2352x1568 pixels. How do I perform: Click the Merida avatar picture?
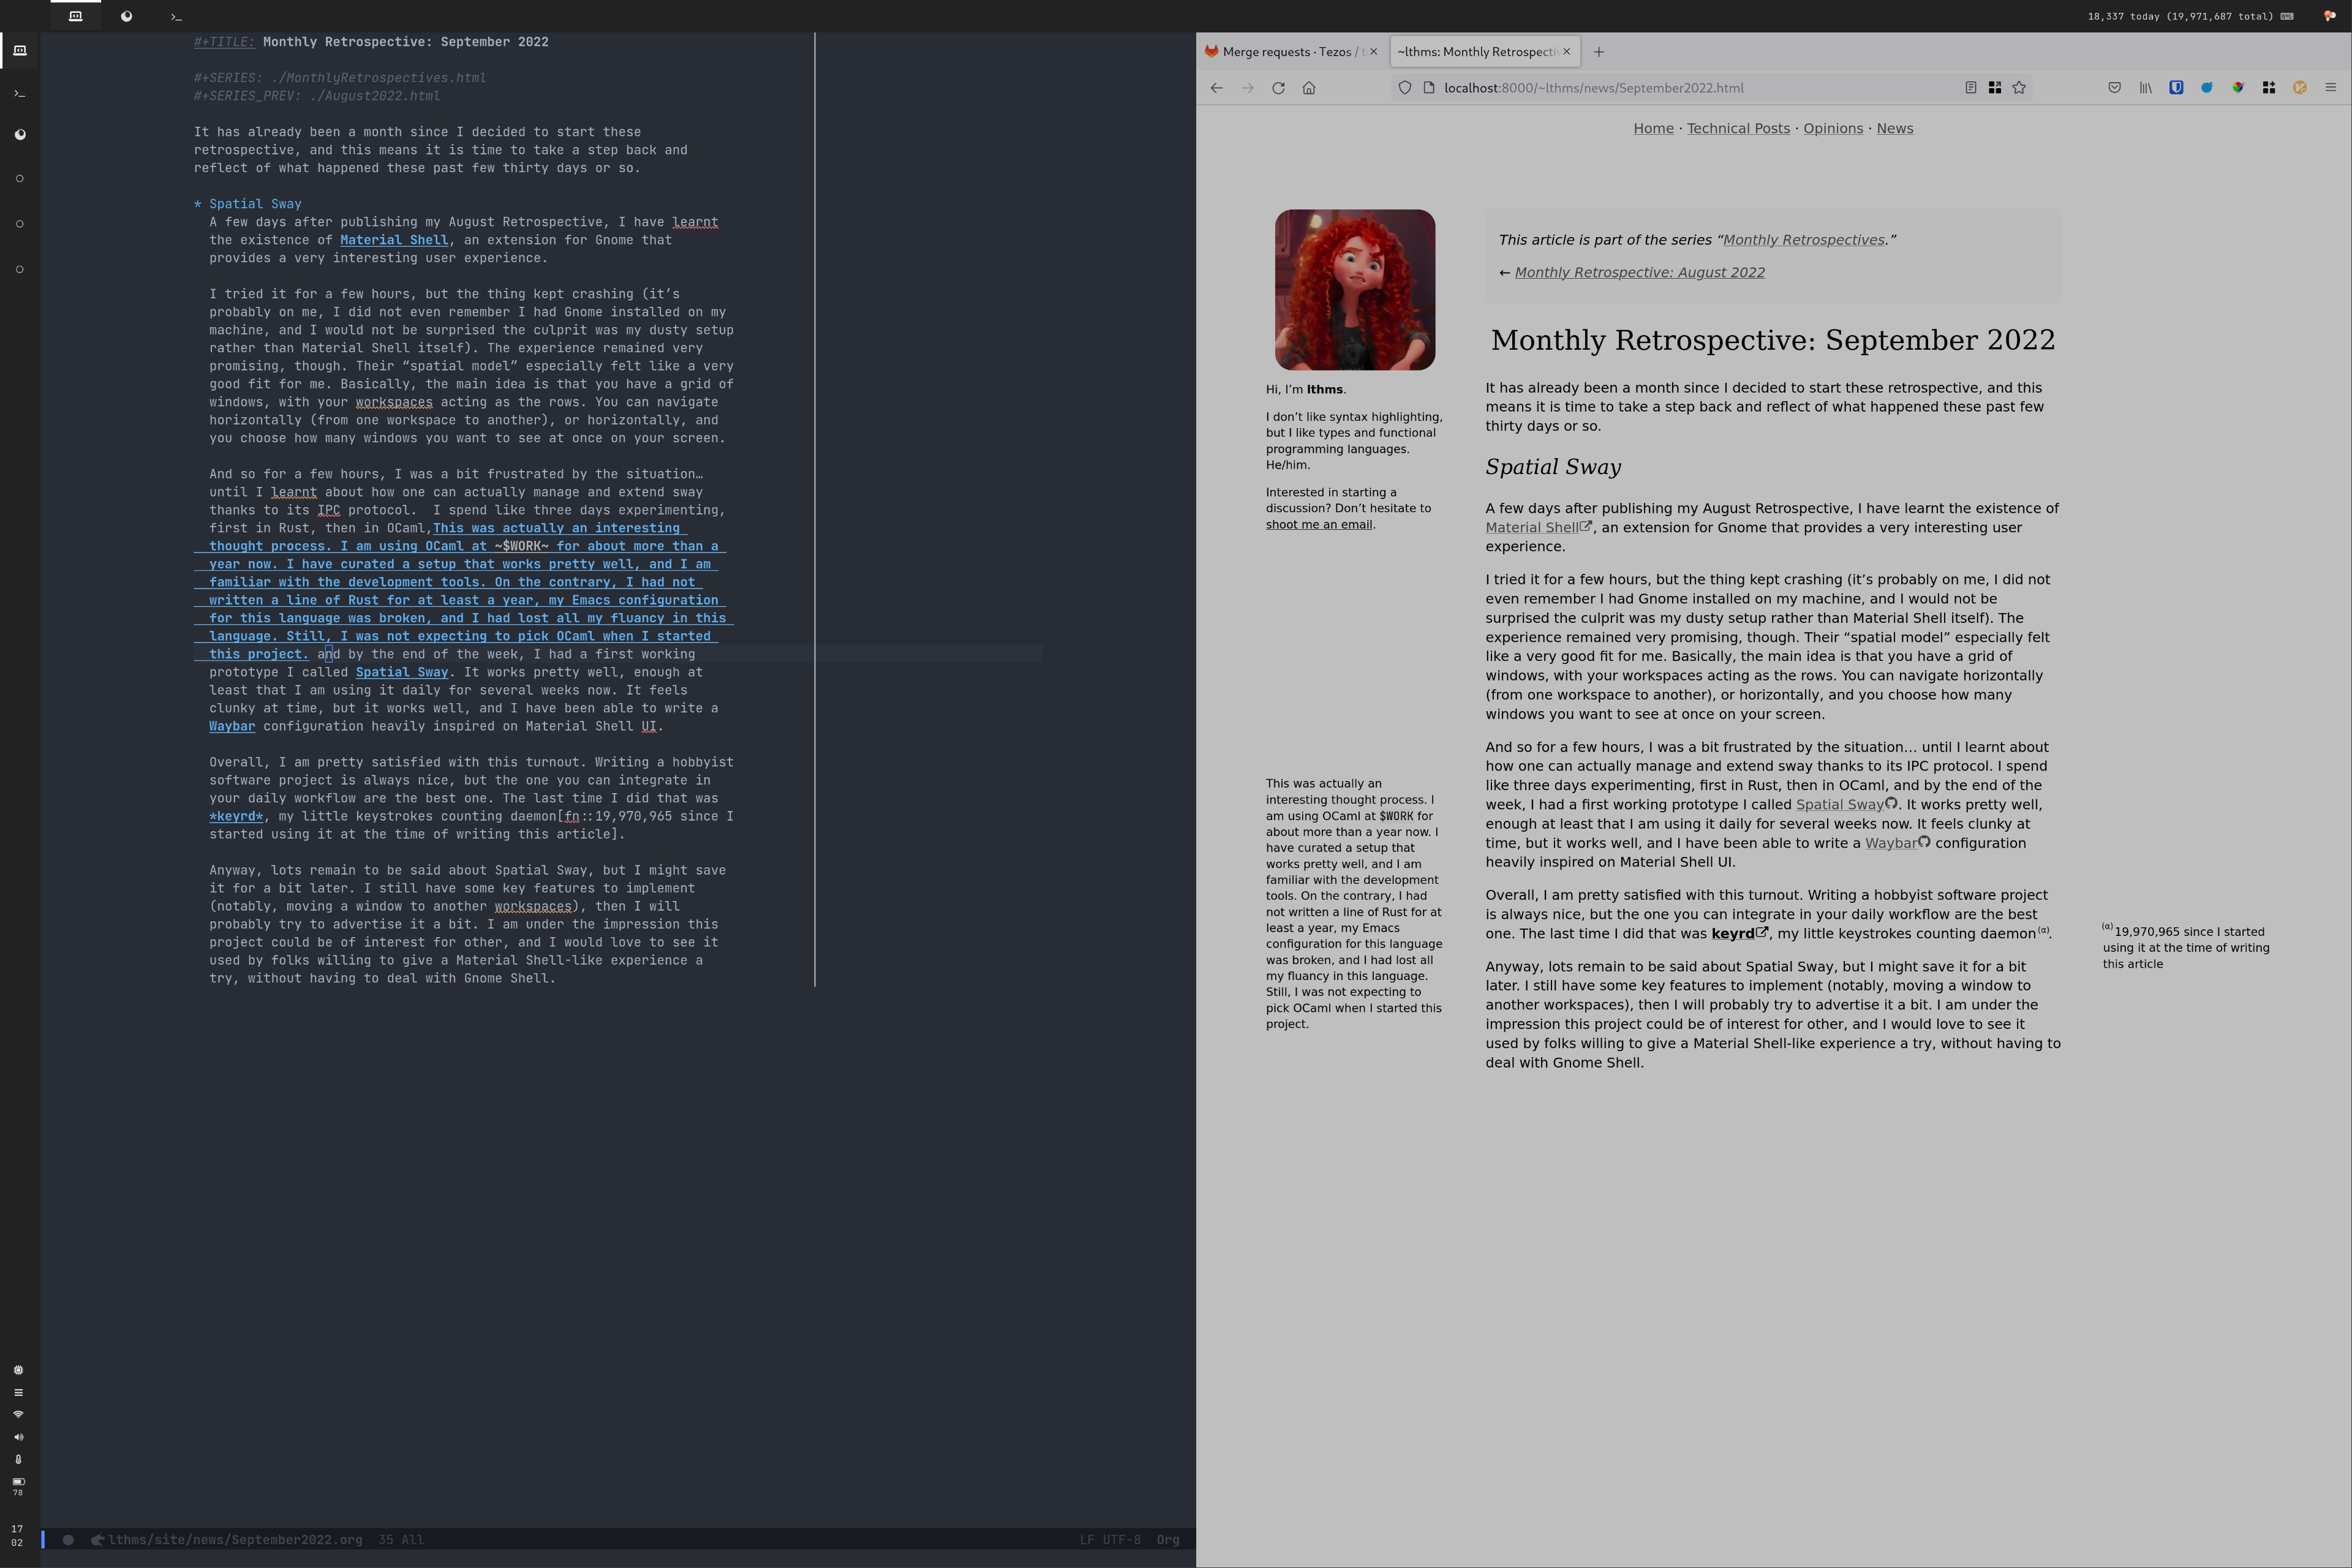click(1354, 290)
